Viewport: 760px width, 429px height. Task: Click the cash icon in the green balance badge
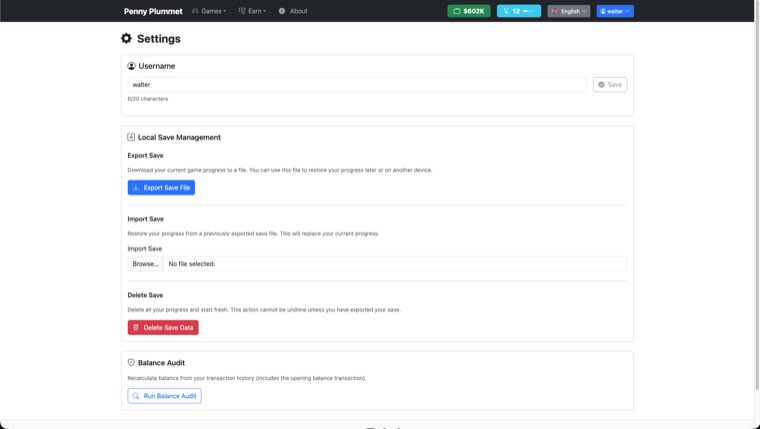[457, 11]
